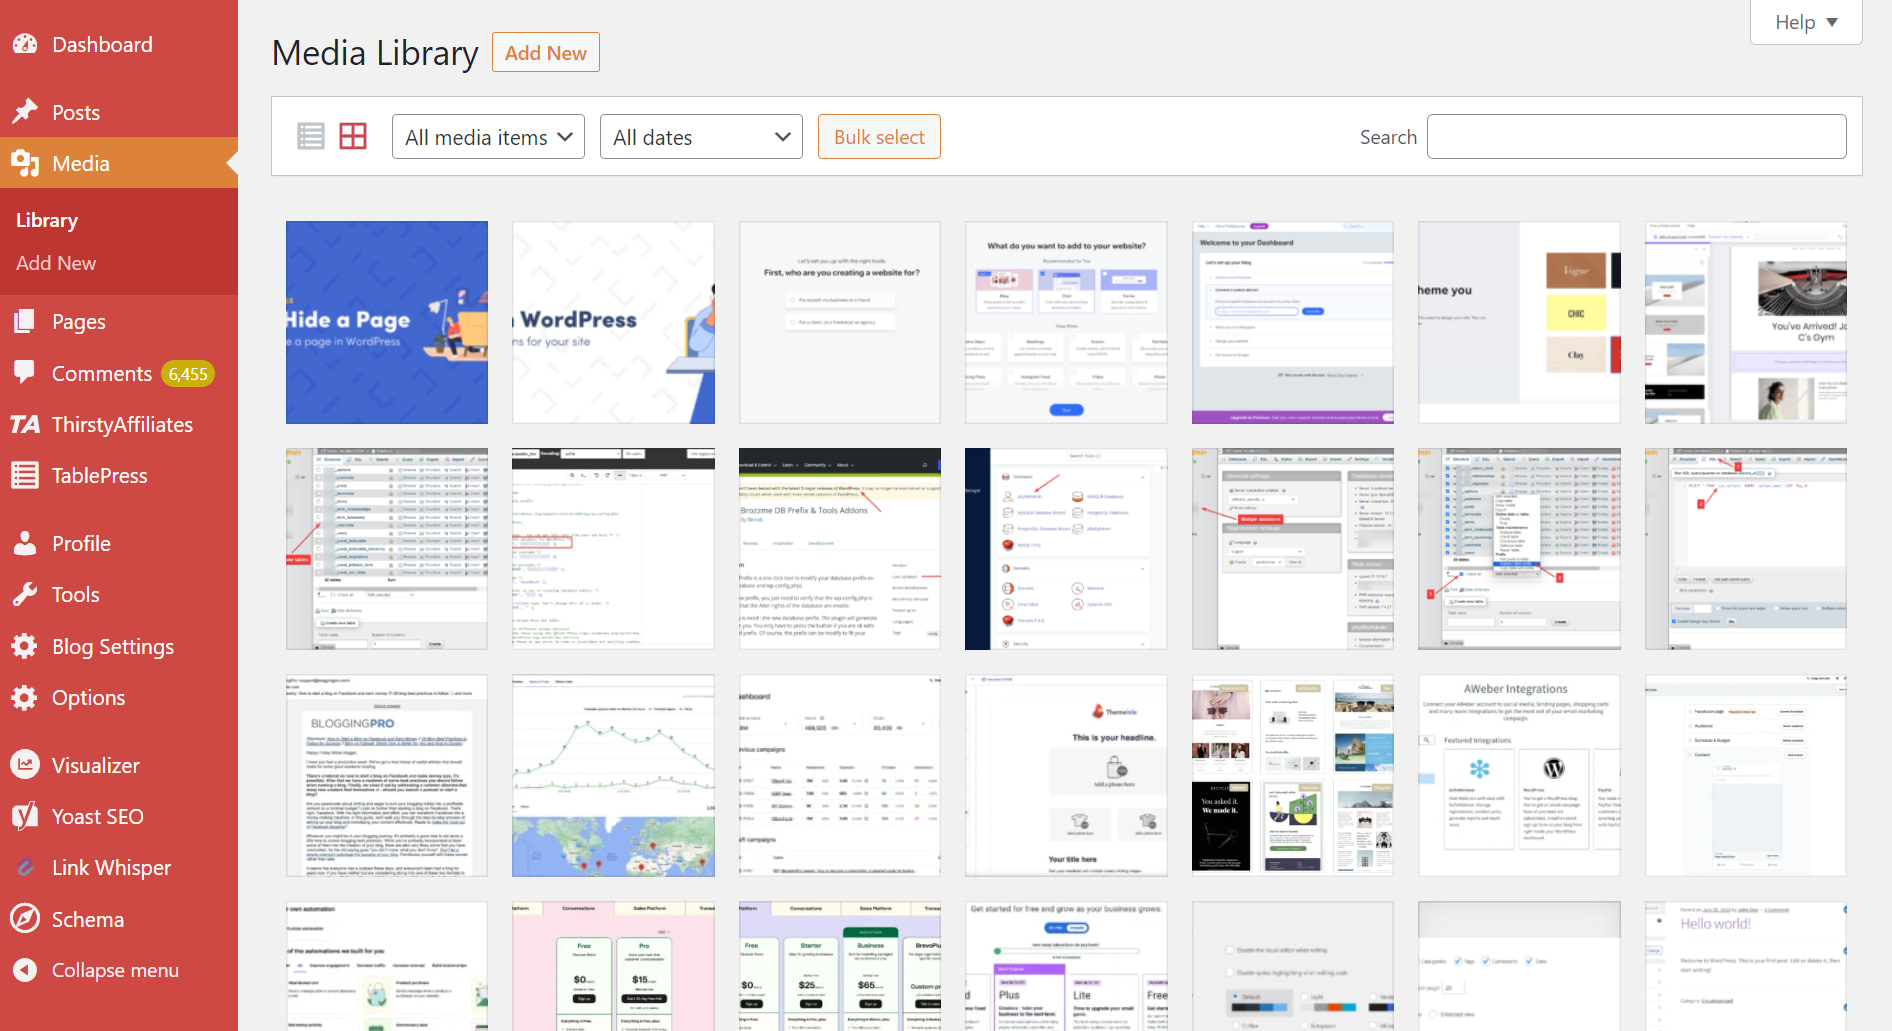Click Collapse menu label

115,970
